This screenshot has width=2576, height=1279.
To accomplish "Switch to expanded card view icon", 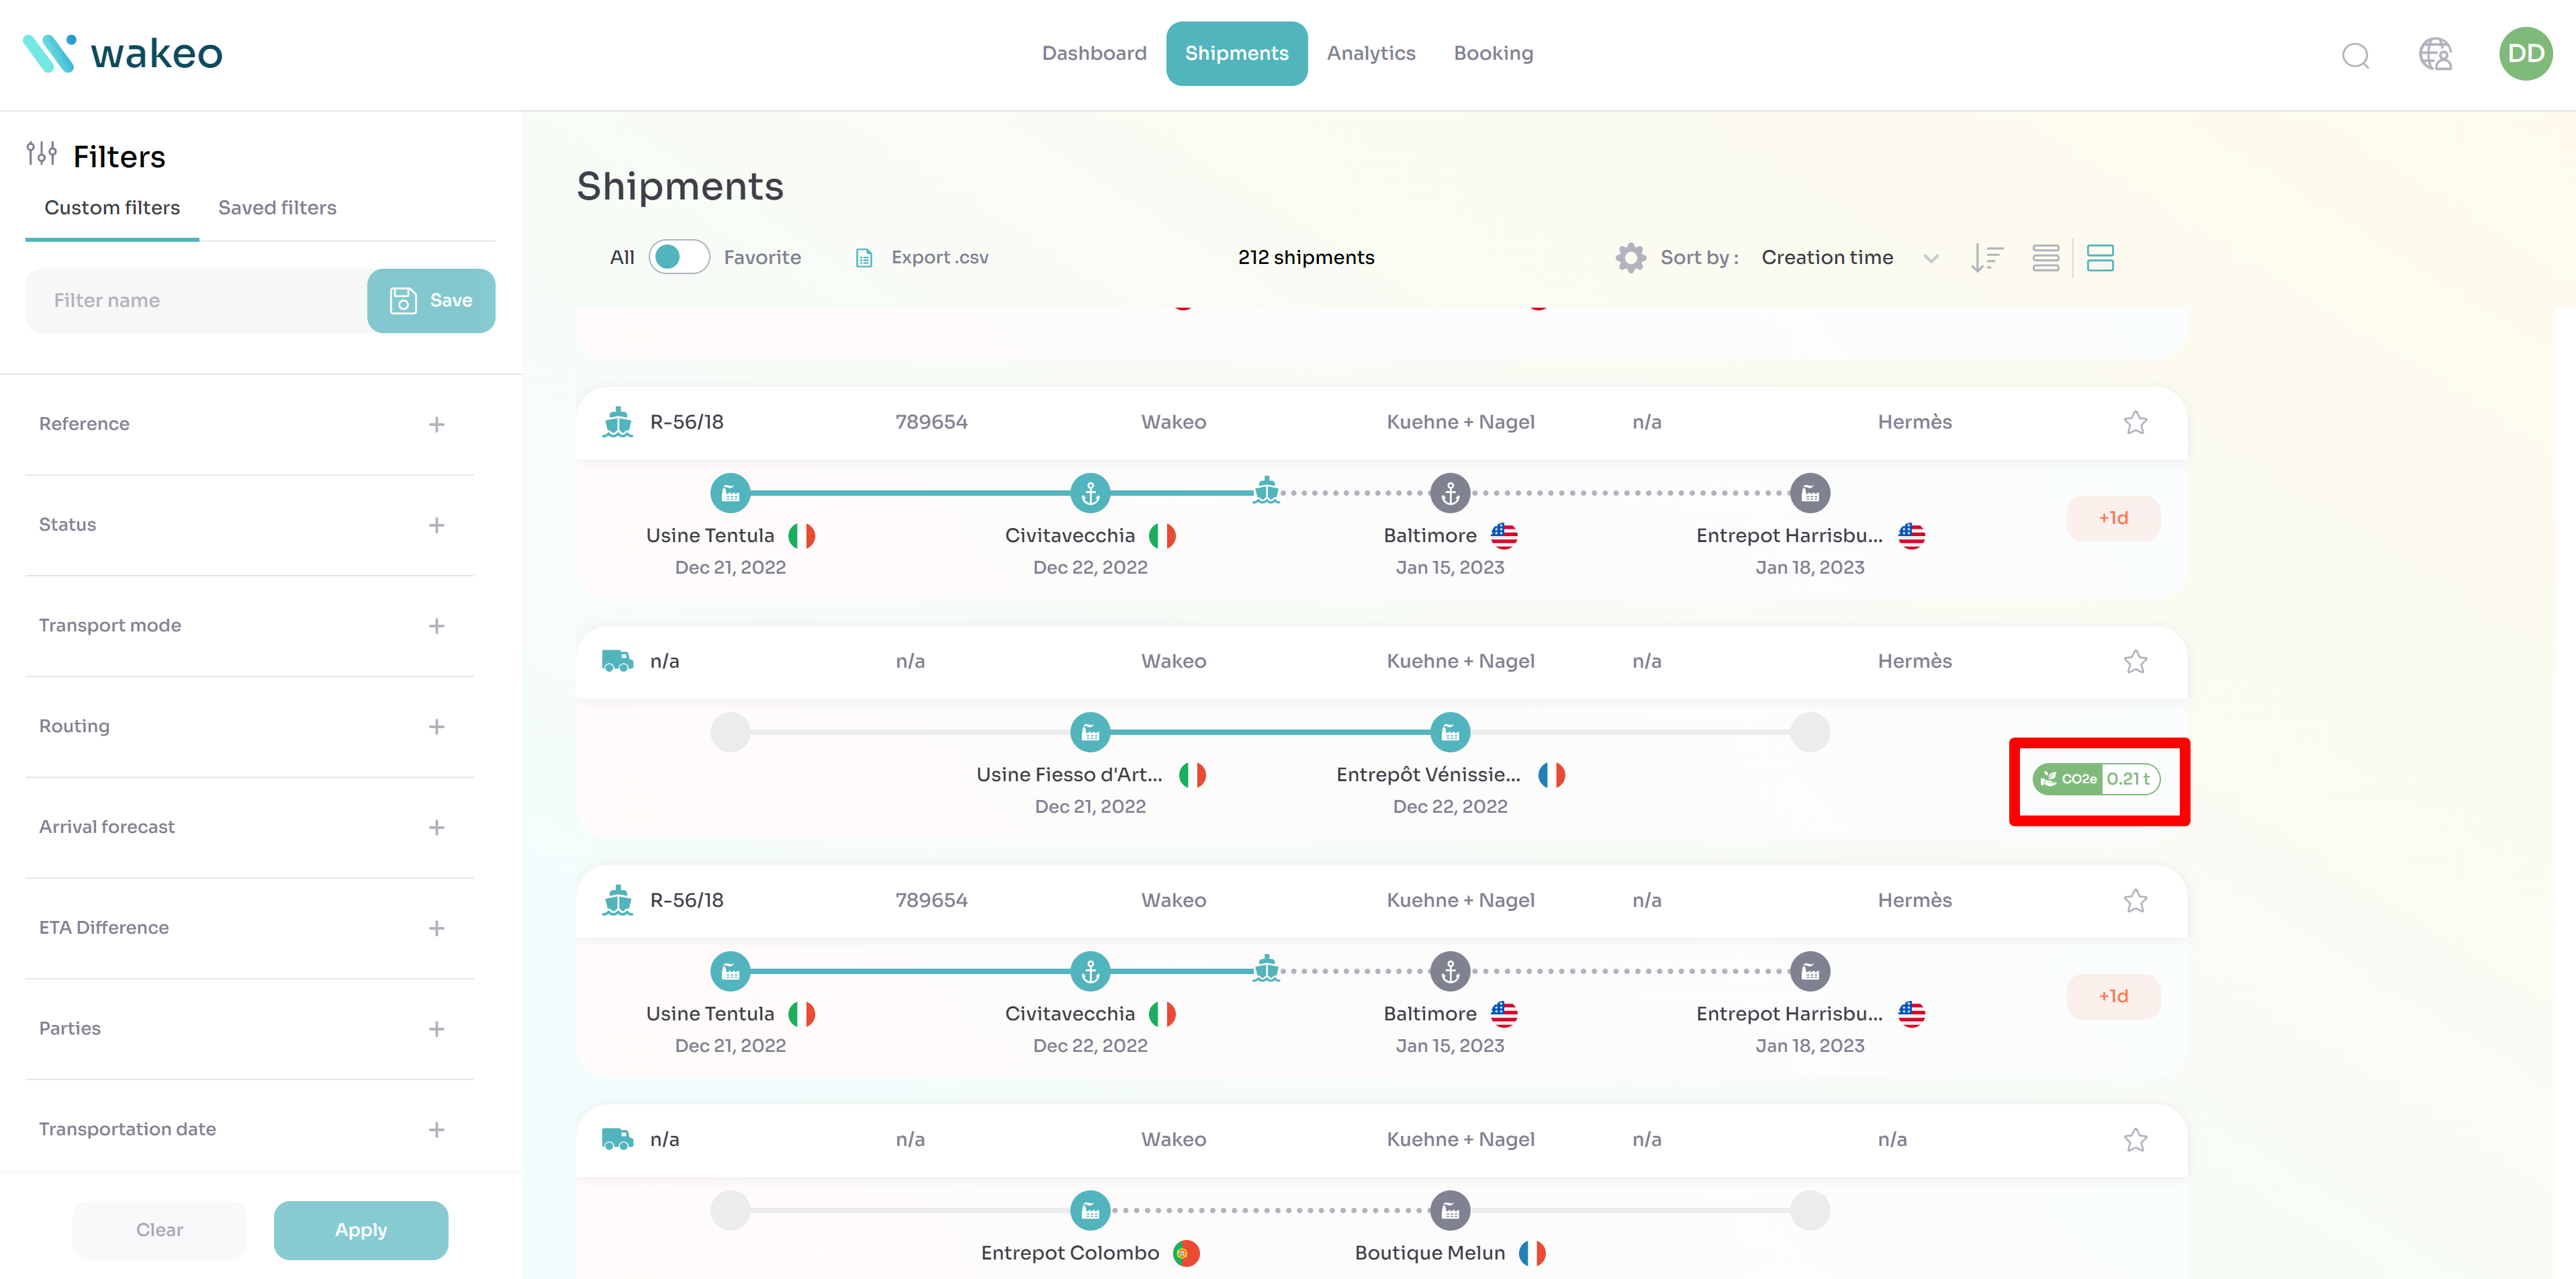I will [2100, 258].
